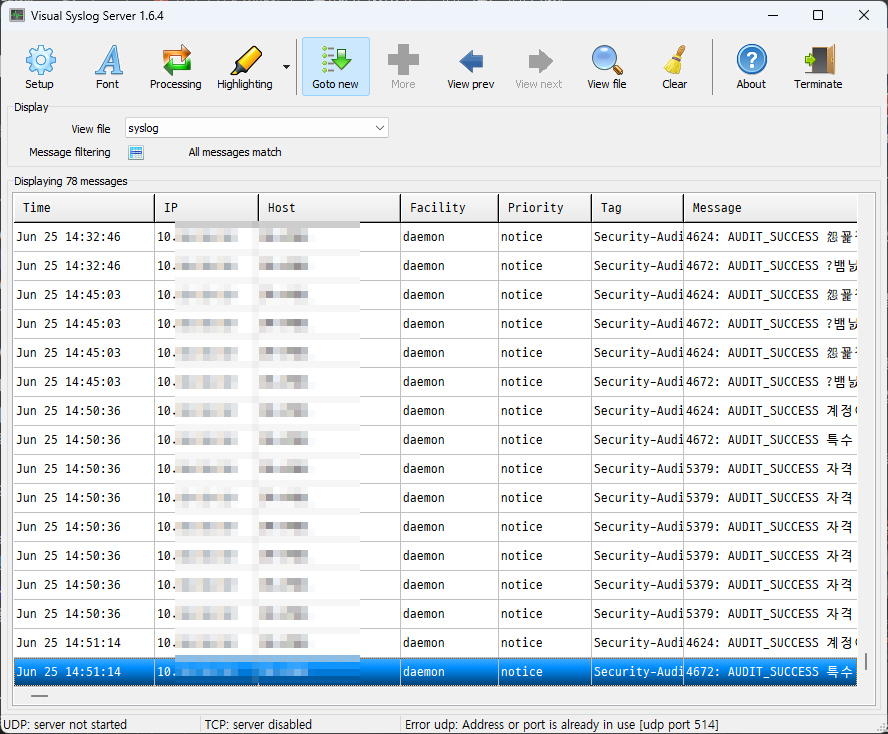Image resolution: width=888 pixels, height=734 pixels.
Task: Sort by the Tag column header
Action: [x=638, y=208]
